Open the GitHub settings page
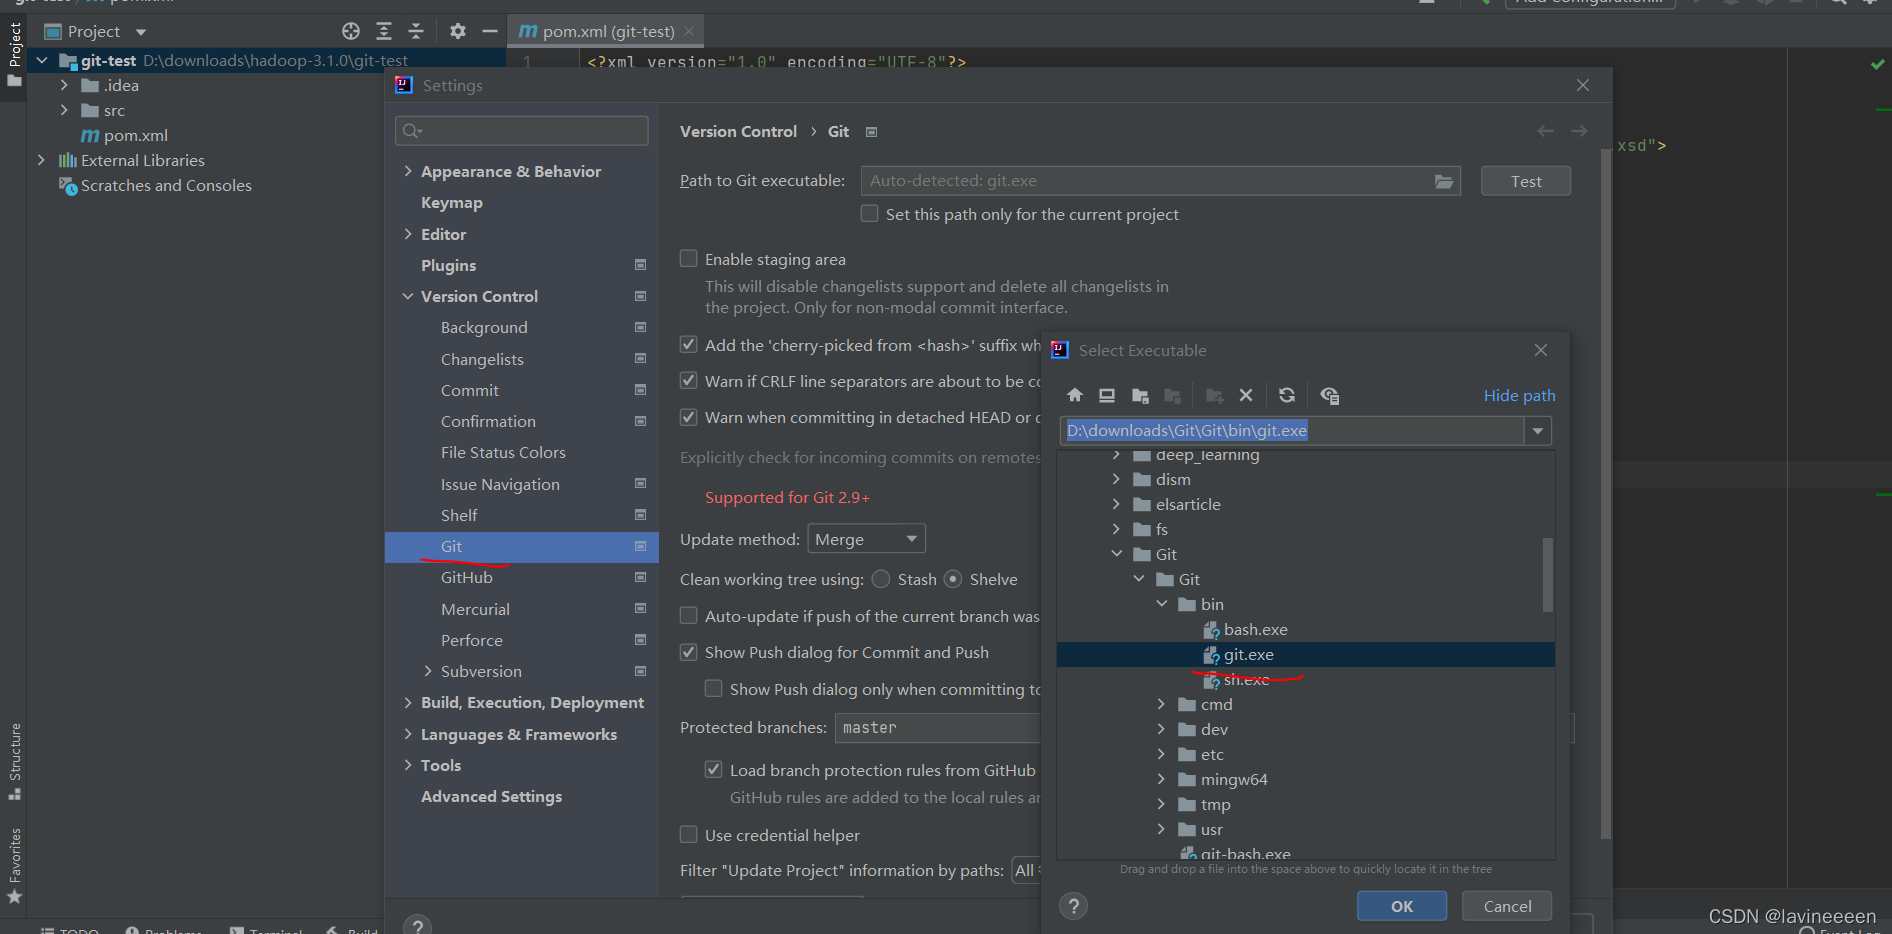 click(x=467, y=578)
